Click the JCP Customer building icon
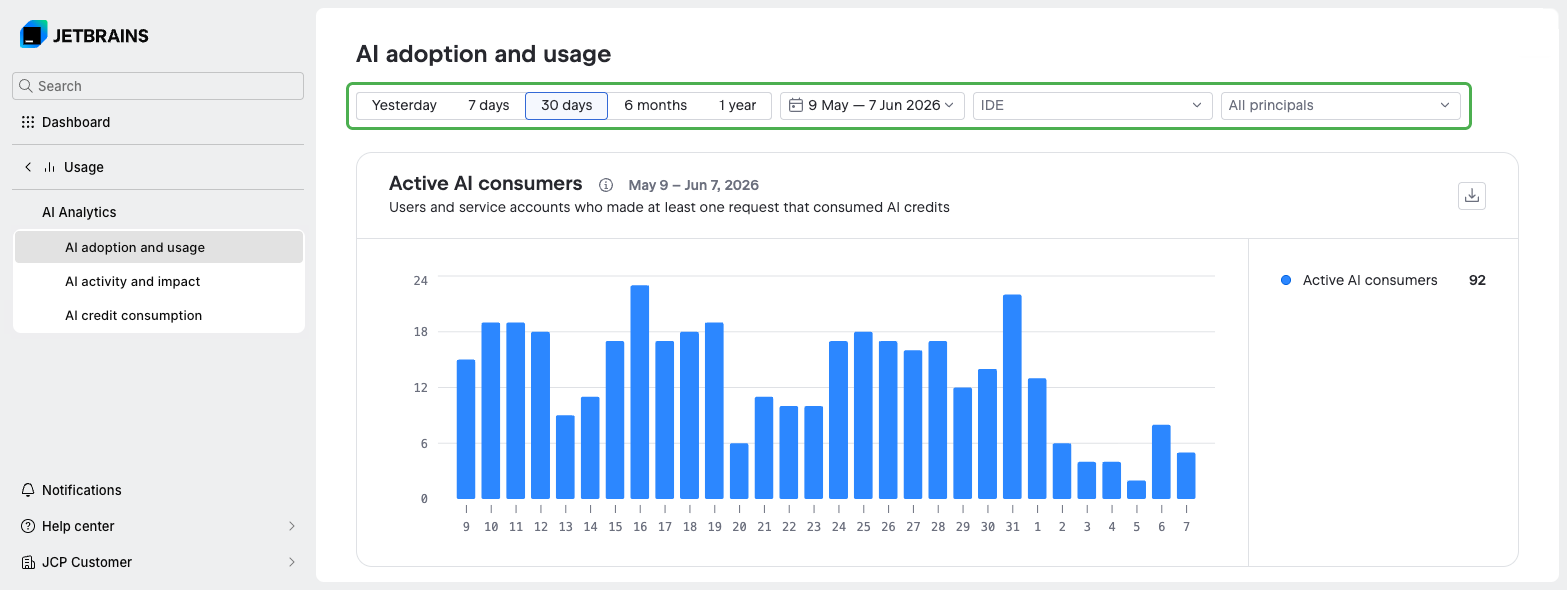This screenshot has width=1567, height=590. [28, 562]
